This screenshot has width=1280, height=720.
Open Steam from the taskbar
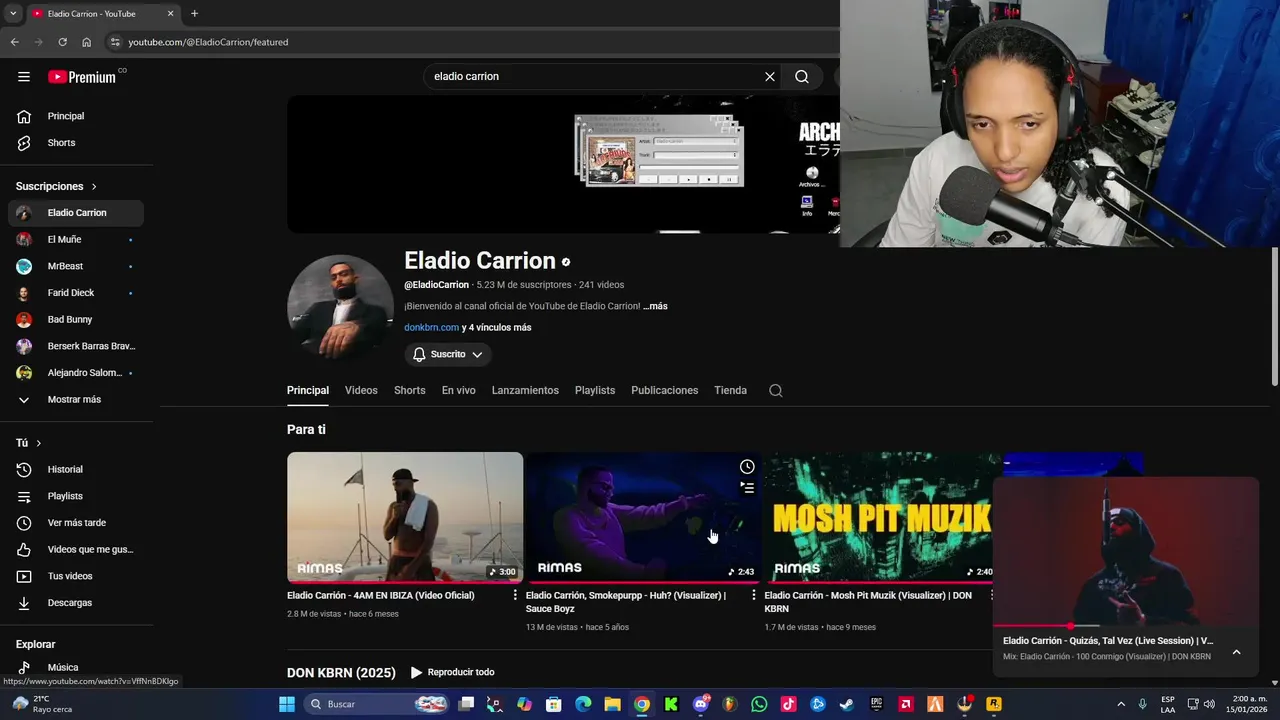pyautogui.click(x=847, y=704)
